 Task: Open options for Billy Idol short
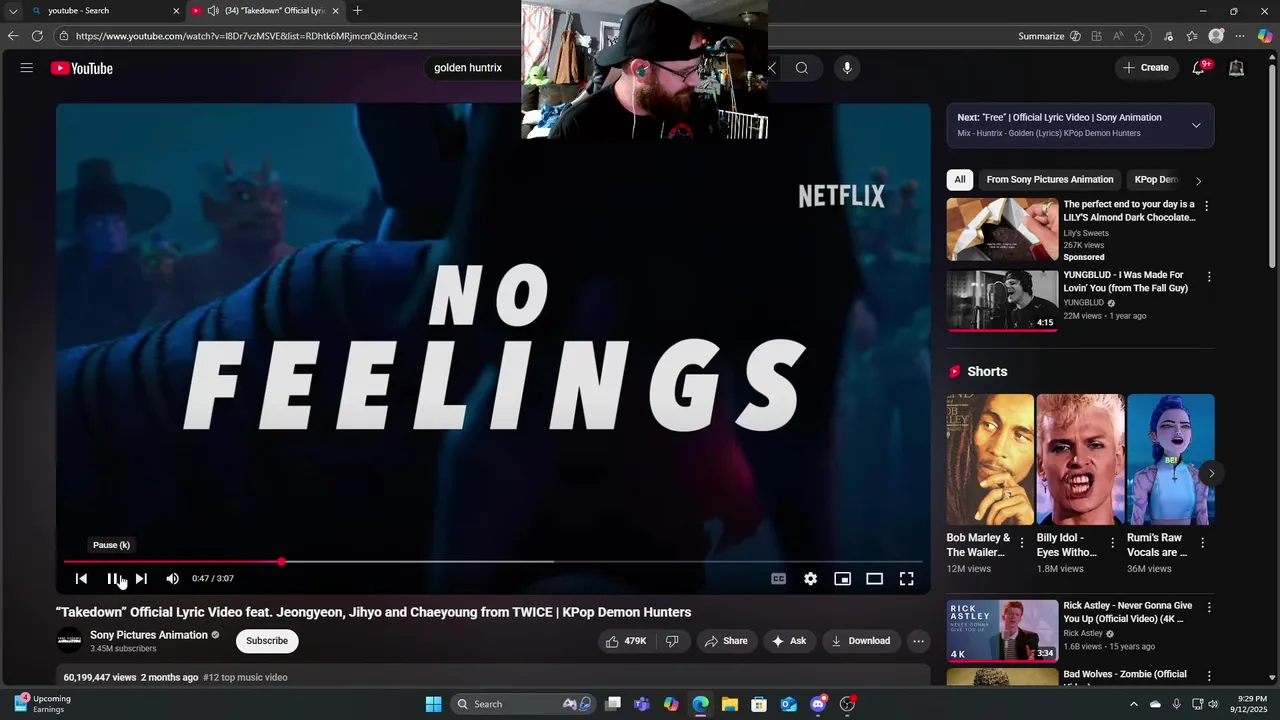1111,543
